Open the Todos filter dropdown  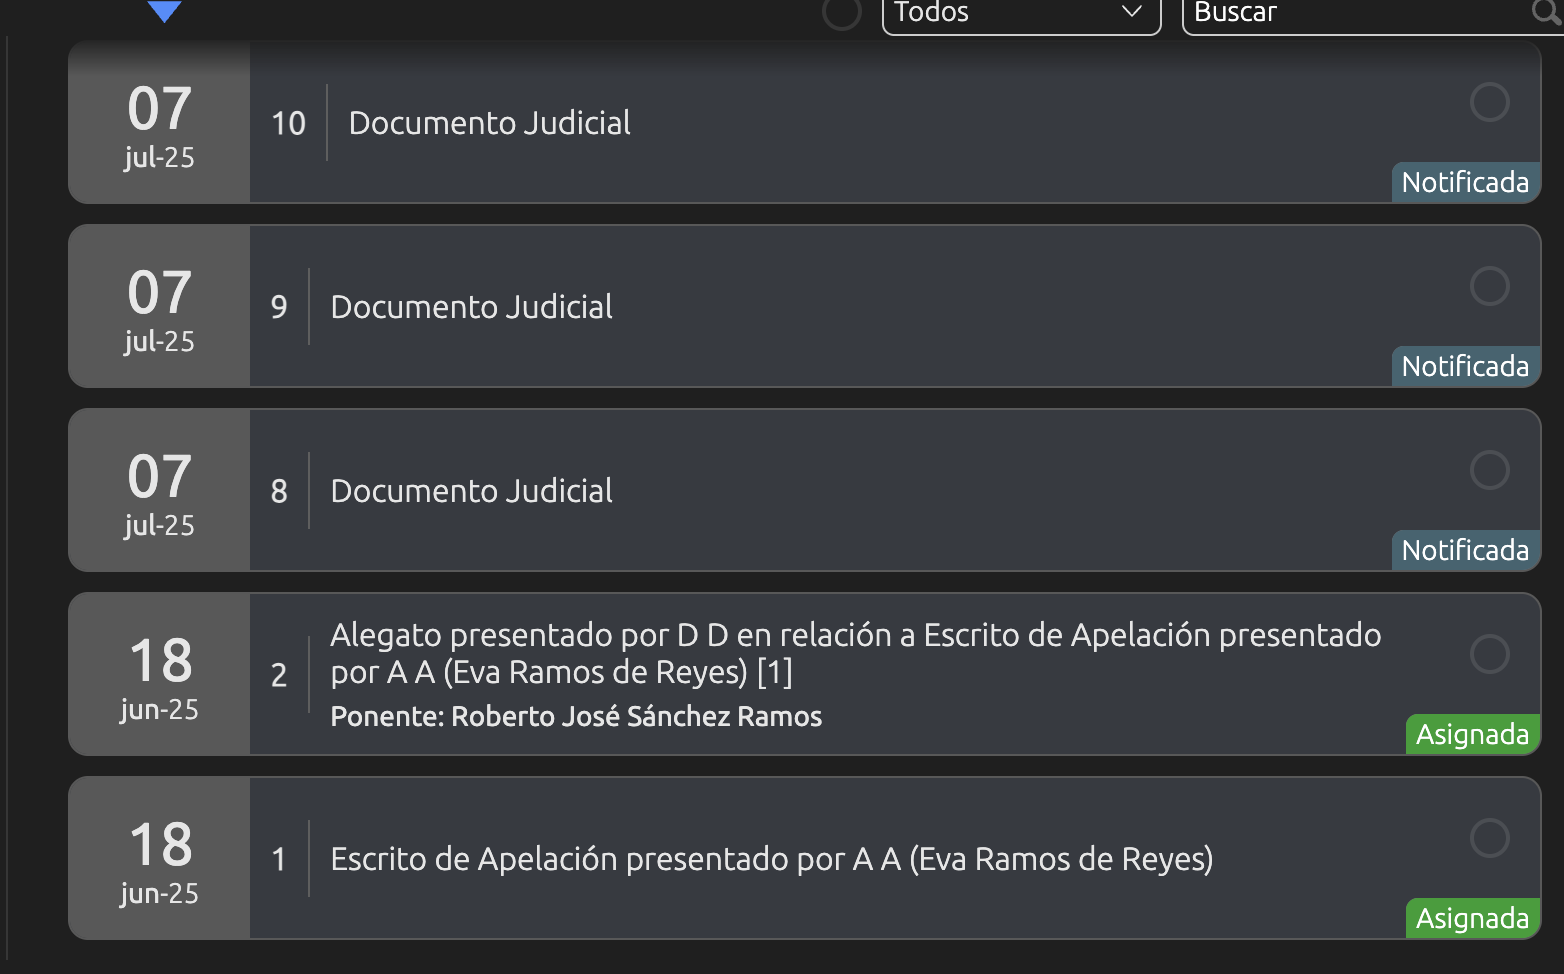point(1020,14)
